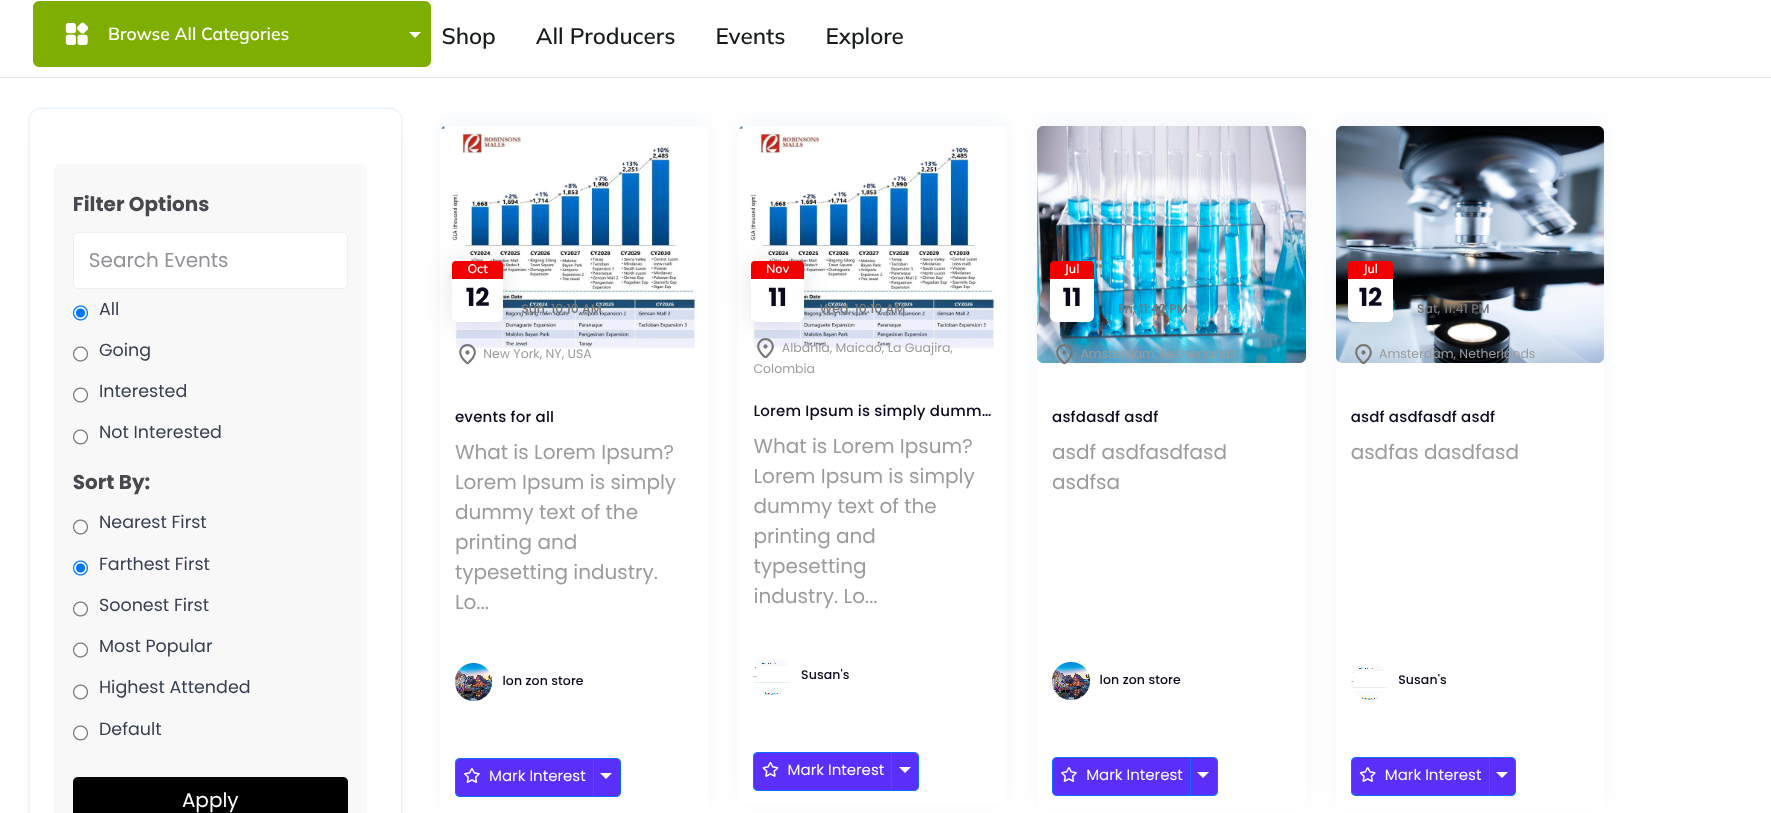Screen dimensions: 1771x813
Task: Go to All Producers page
Action: 605,37
